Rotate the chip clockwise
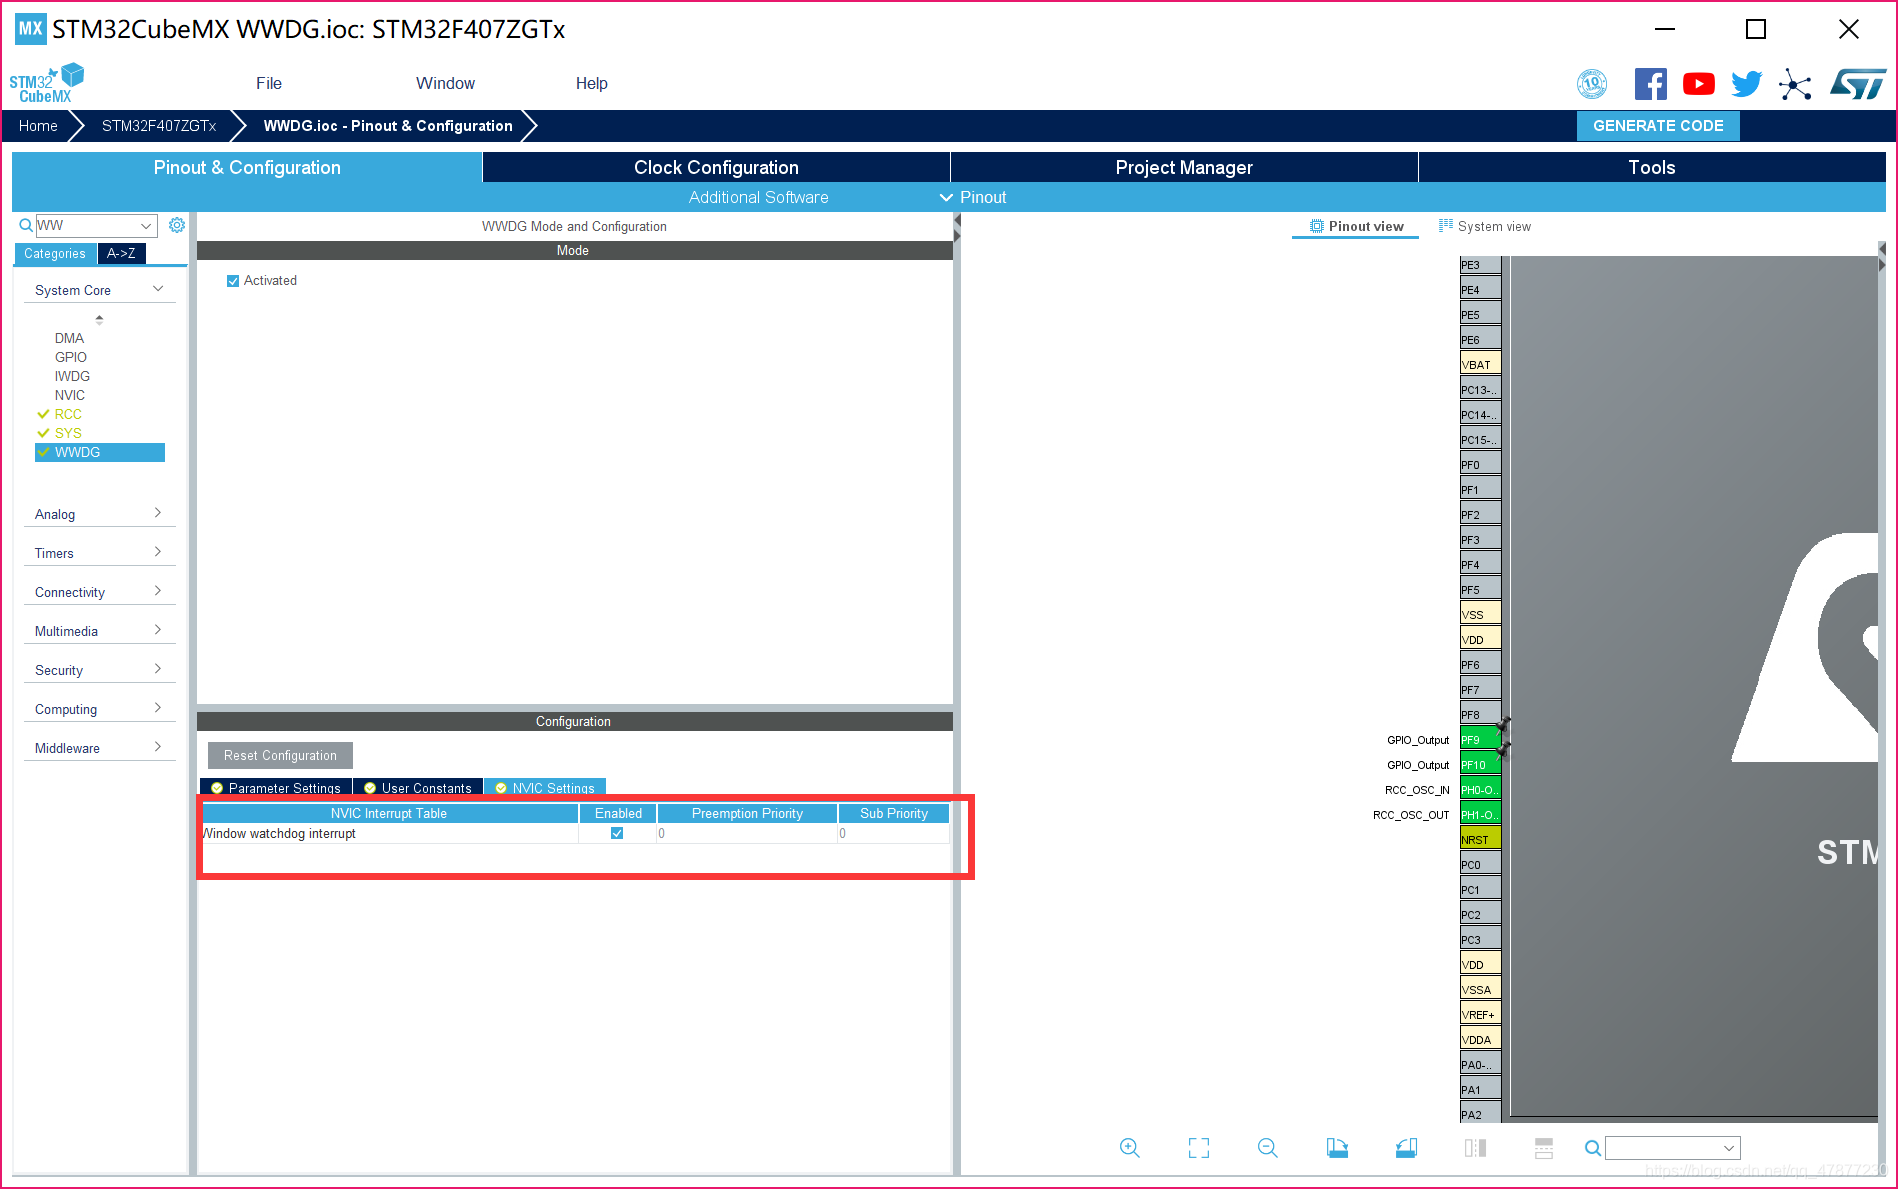This screenshot has width=1898, height=1189. click(x=1337, y=1148)
